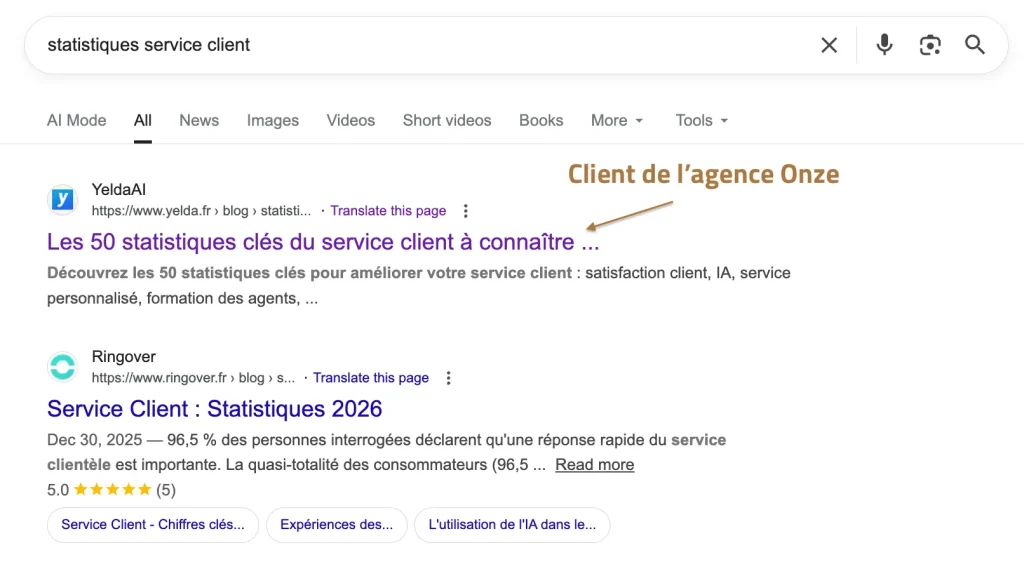This screenshot has height=564, width=1024.
Task: Translate the YeldaAI result page
Action: pyautogui.click(x=388, y=211)
